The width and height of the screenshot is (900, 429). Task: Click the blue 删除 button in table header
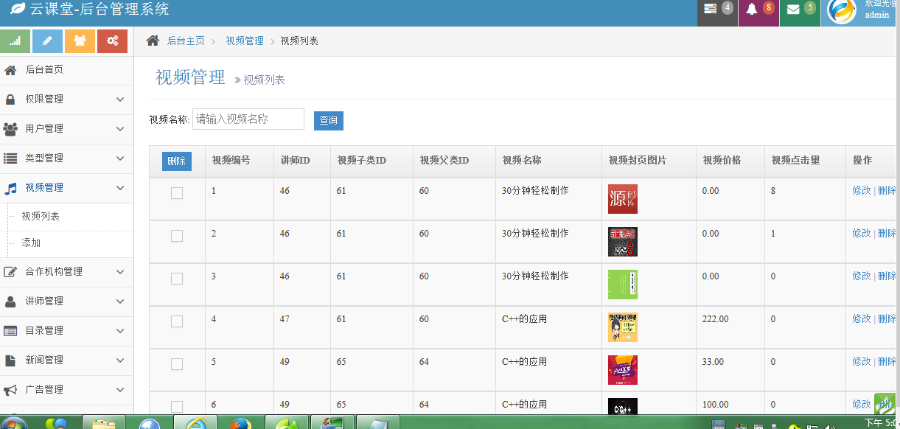tap(177, 161)
